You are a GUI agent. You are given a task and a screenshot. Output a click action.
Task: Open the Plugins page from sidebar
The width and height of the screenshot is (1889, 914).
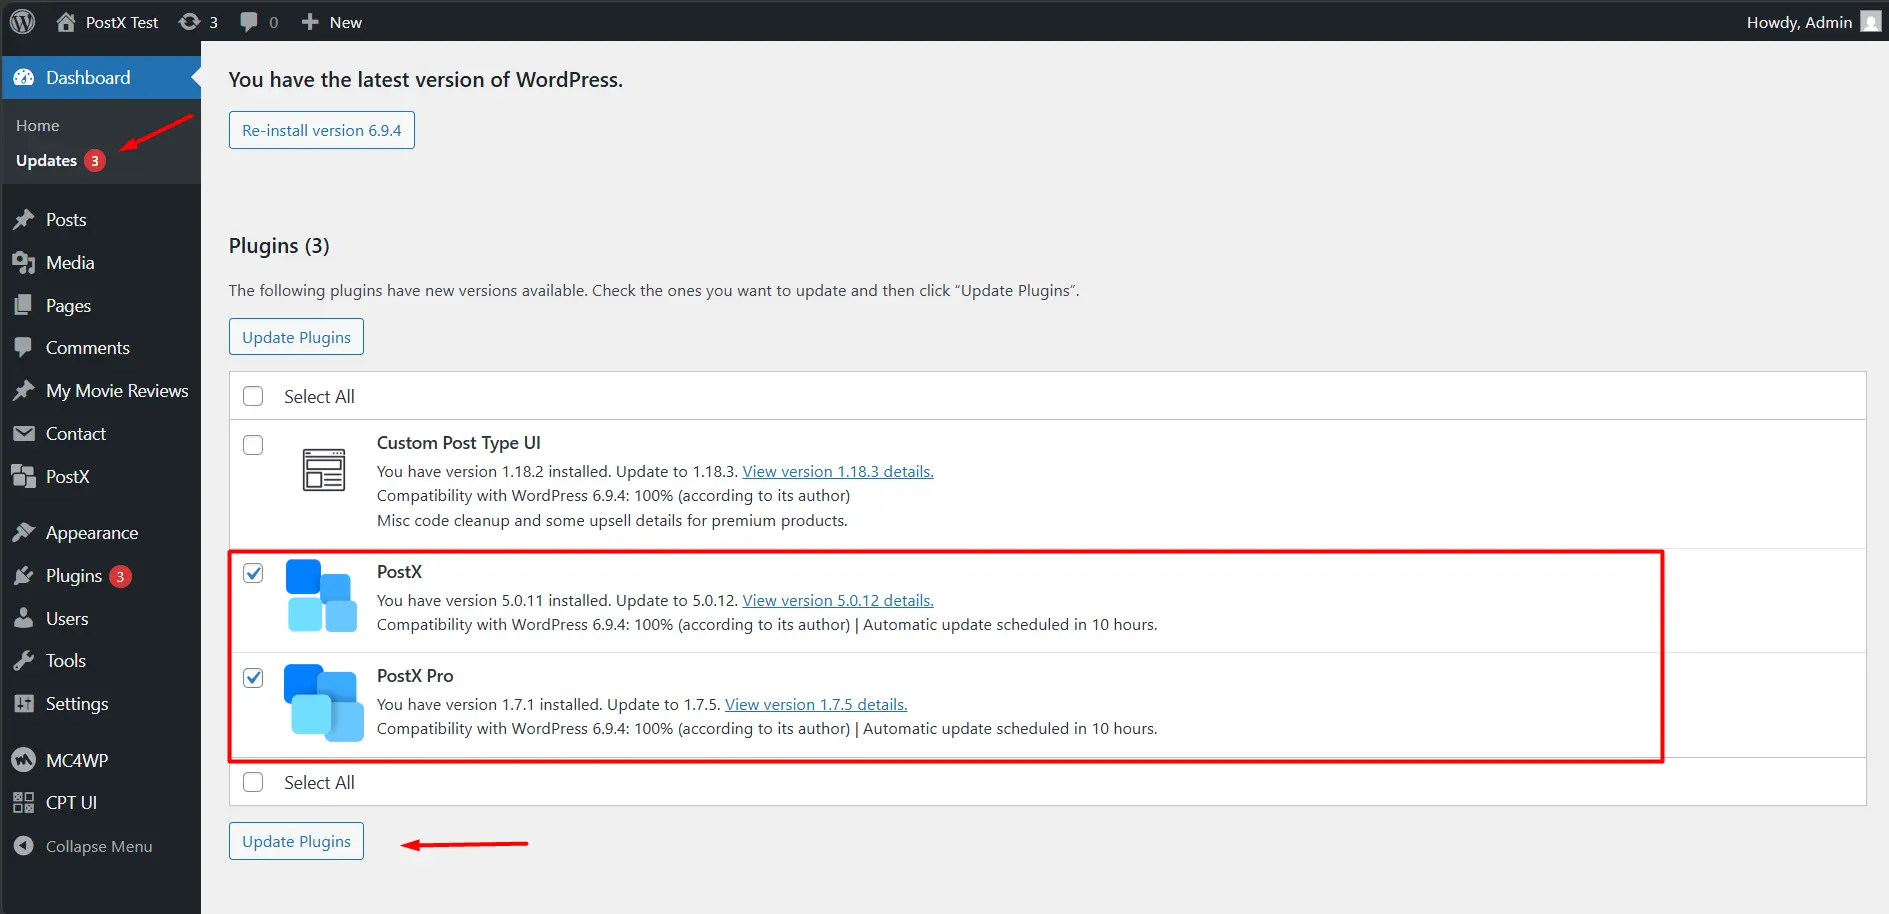coord(74,575)
